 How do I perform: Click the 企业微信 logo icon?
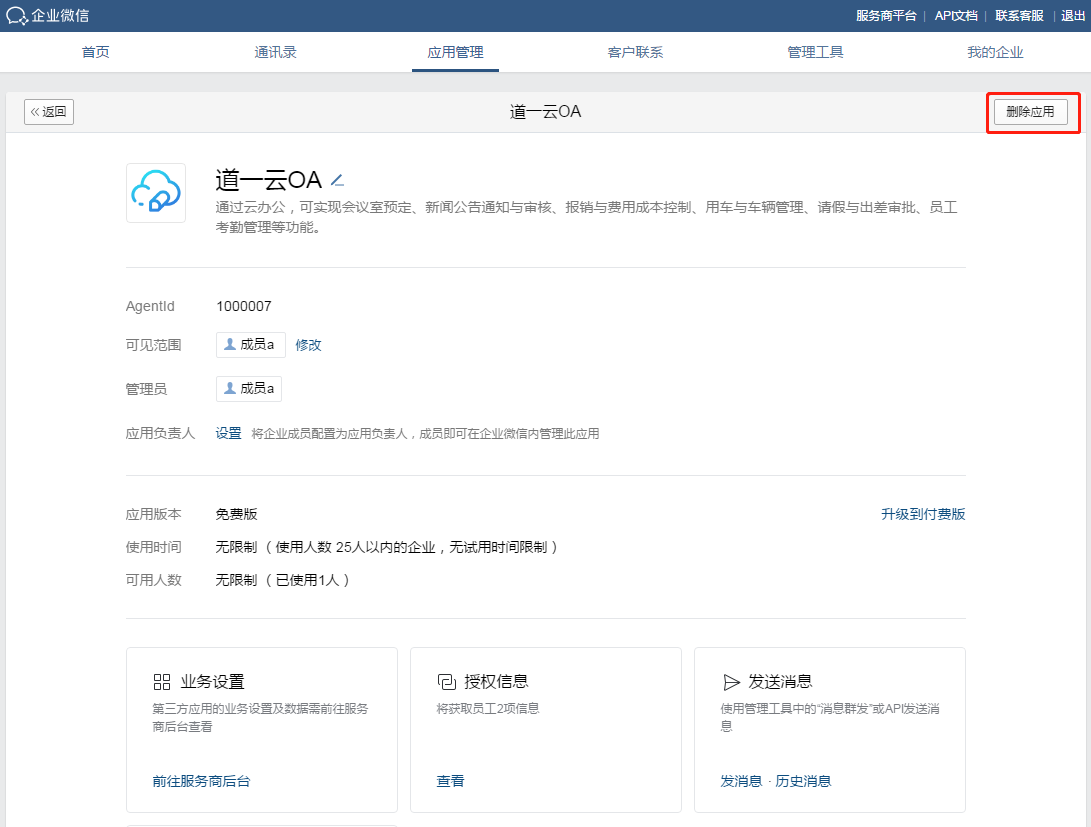[x=17, y=15]
